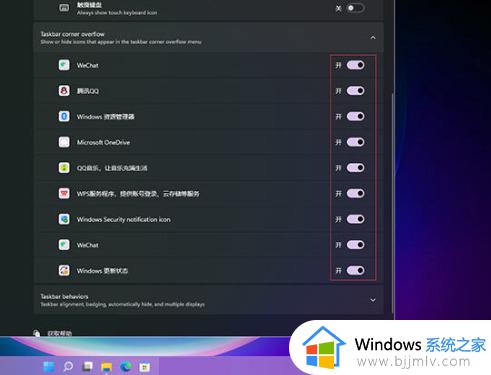Turn off the QQ音乐 toggle
Viewport: 491px width, 375px height.
tap(355, 168)
